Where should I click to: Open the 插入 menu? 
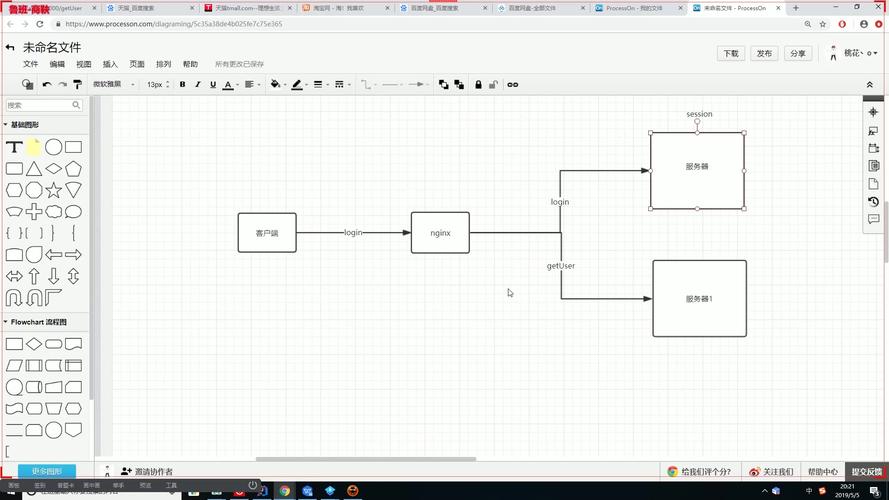click(110, 64)
